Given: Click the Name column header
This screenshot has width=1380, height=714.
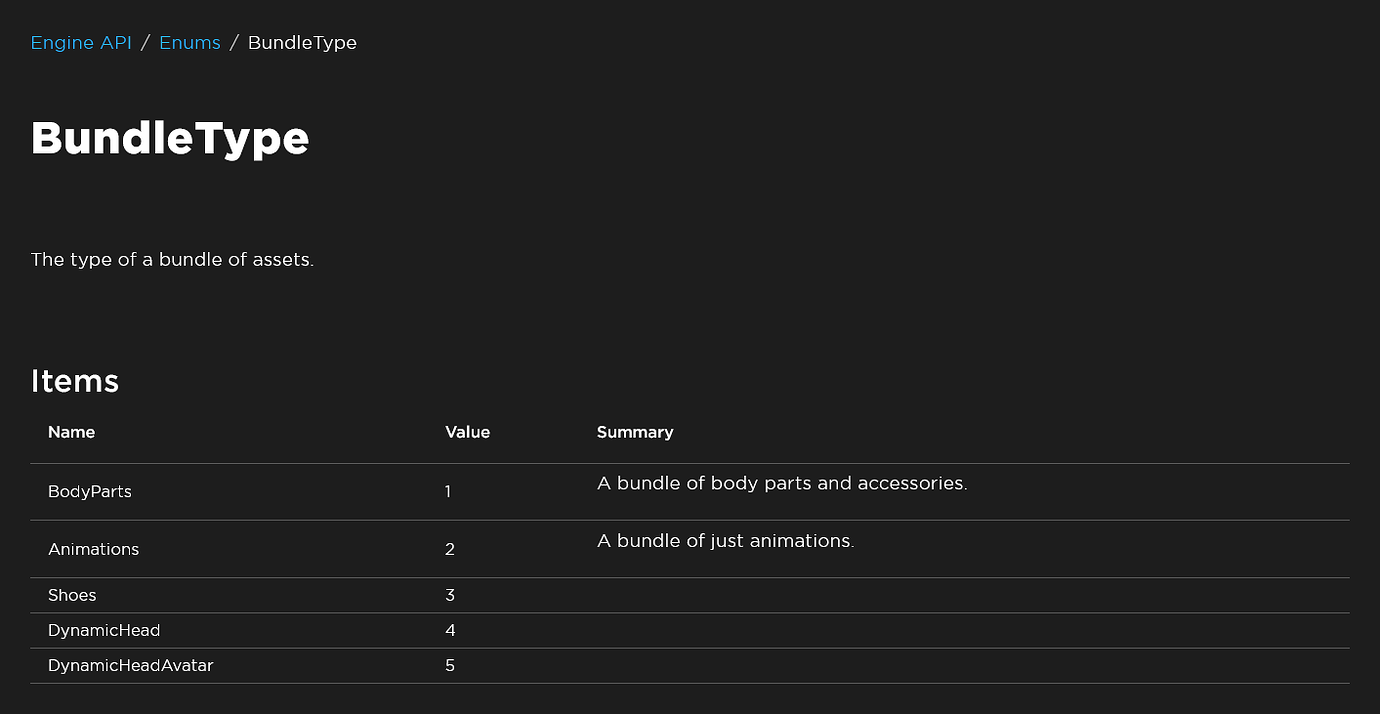Looking at the screenshot, I should [x=72, y=432].
